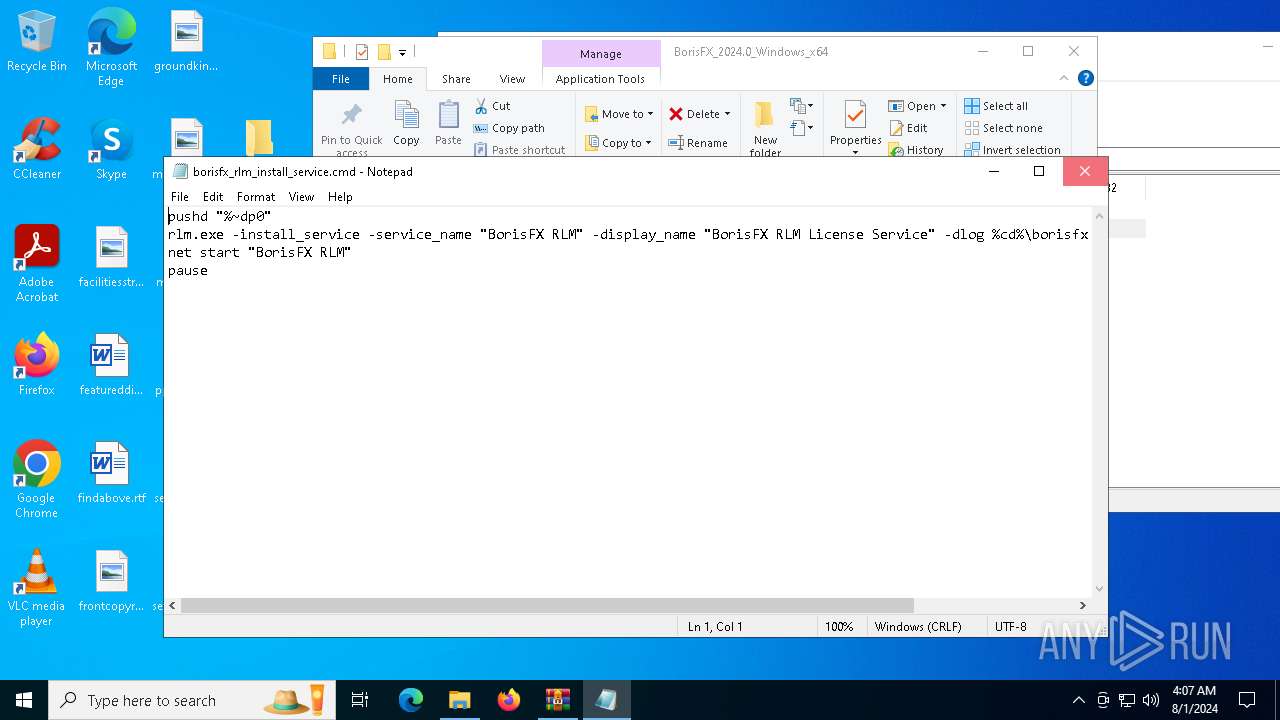Open the Application Tools tab

pos(600,79)
